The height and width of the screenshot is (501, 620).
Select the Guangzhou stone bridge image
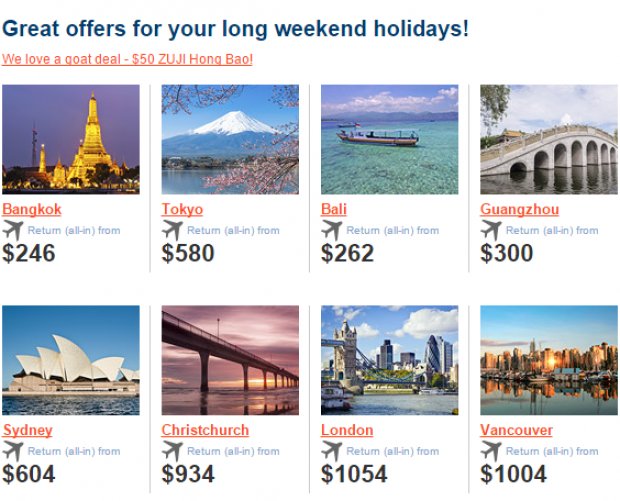tap(549, 139)
